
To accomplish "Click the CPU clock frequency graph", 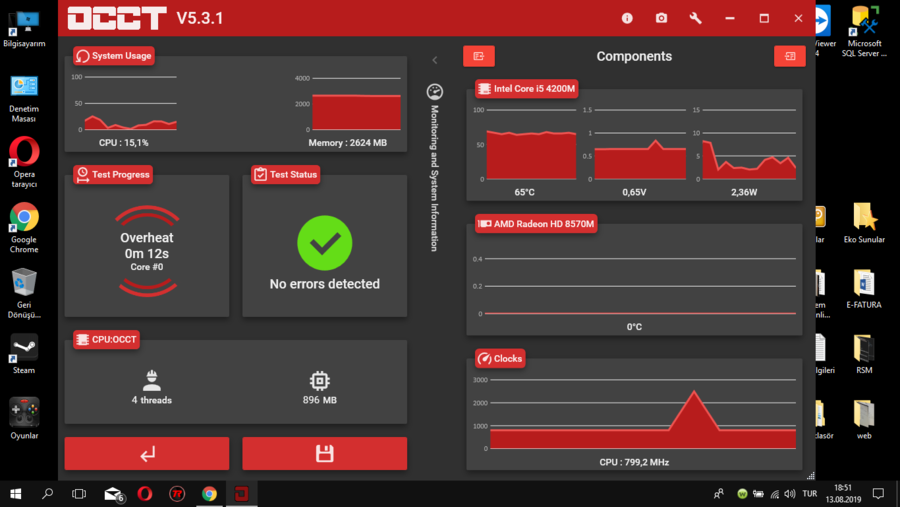I will tap(643, 414).
